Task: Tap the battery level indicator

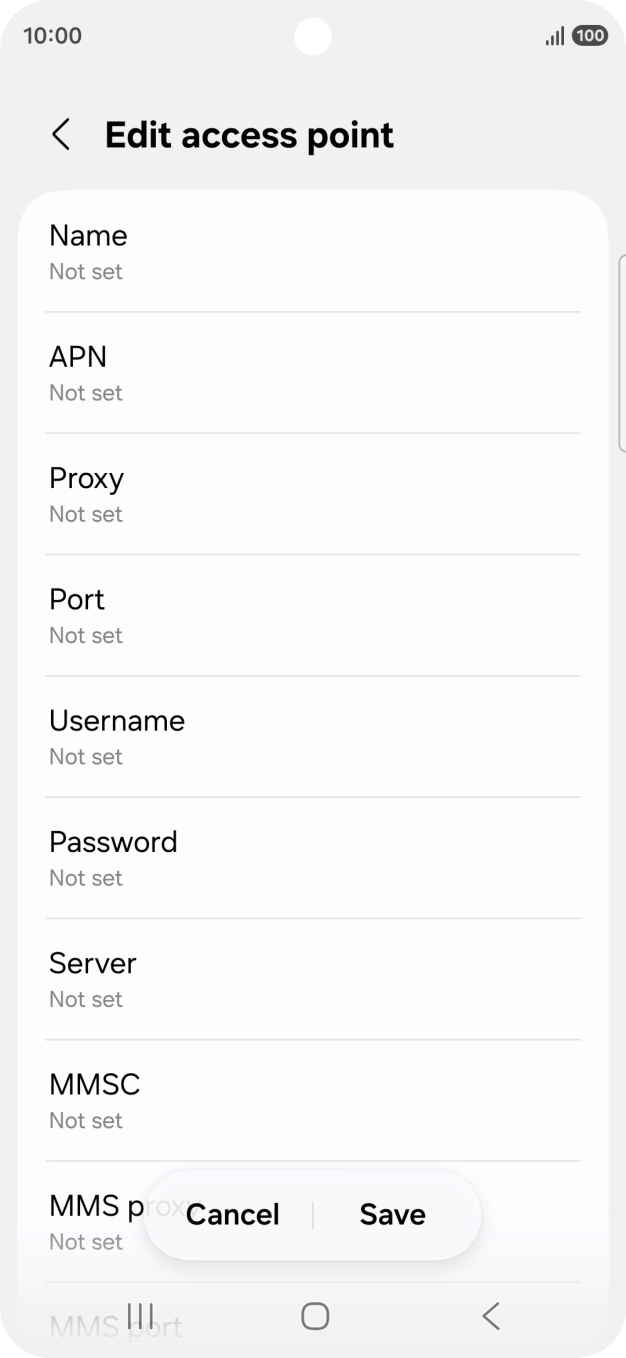Action: 590,36
